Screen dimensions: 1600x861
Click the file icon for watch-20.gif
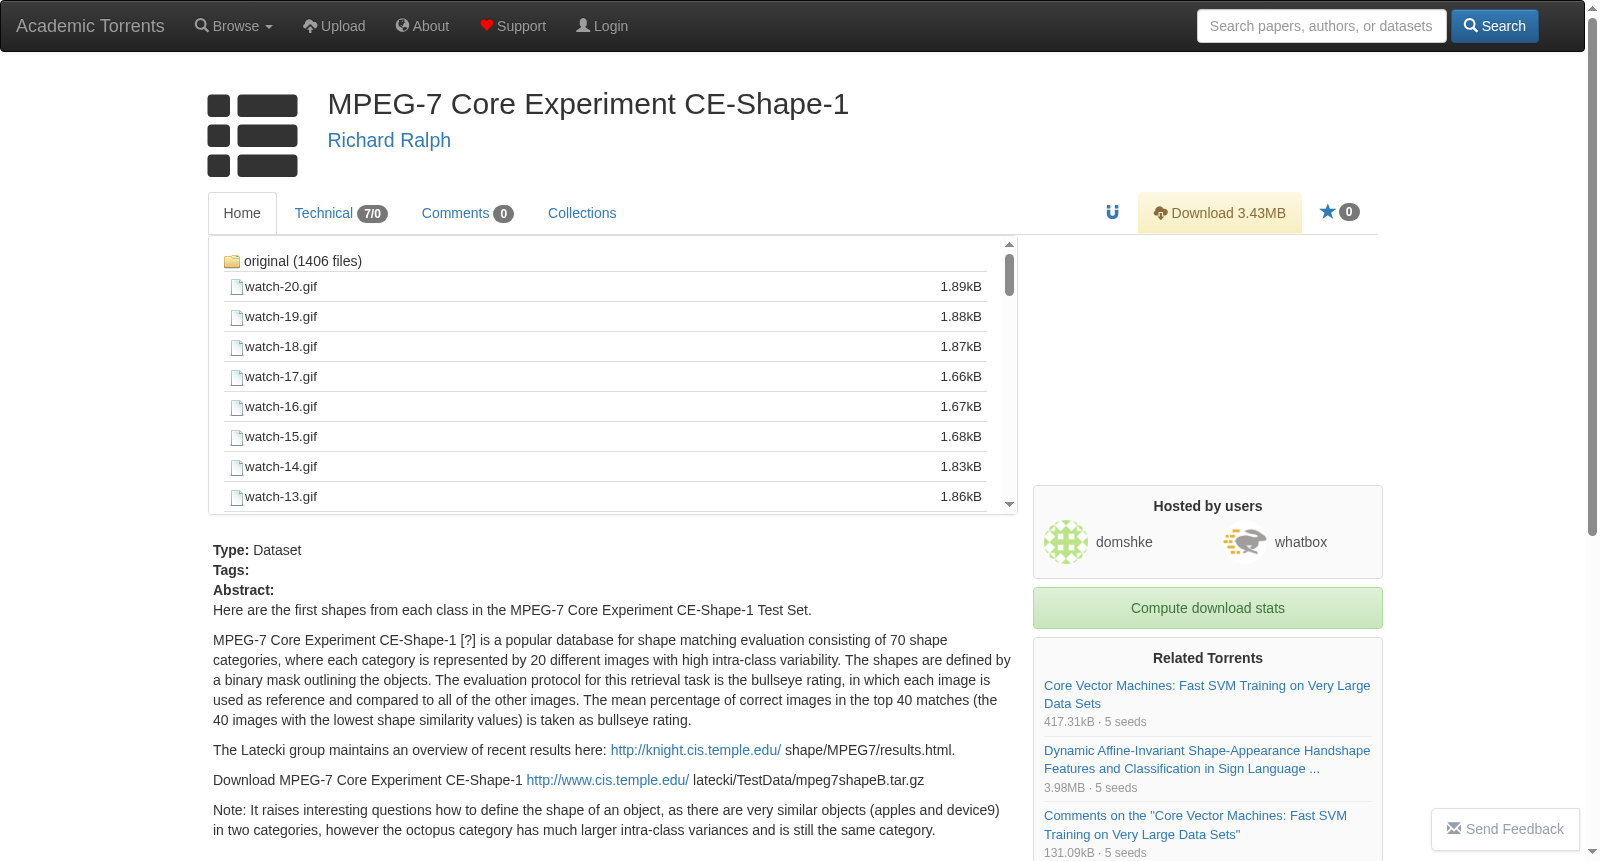[x=237, y=287]
